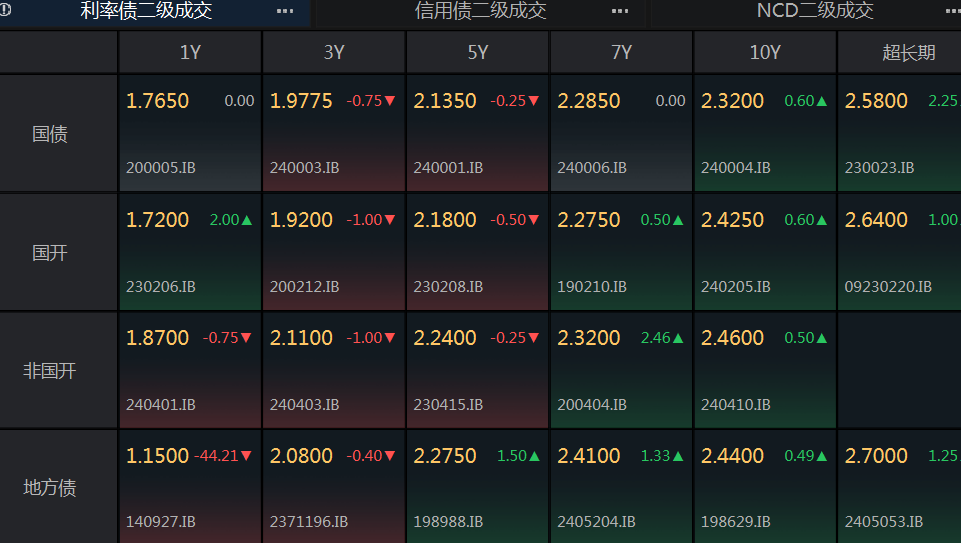Open the 240001.IB bond cell
Screen dimensions: 961x543
click(x=478, y=133)
